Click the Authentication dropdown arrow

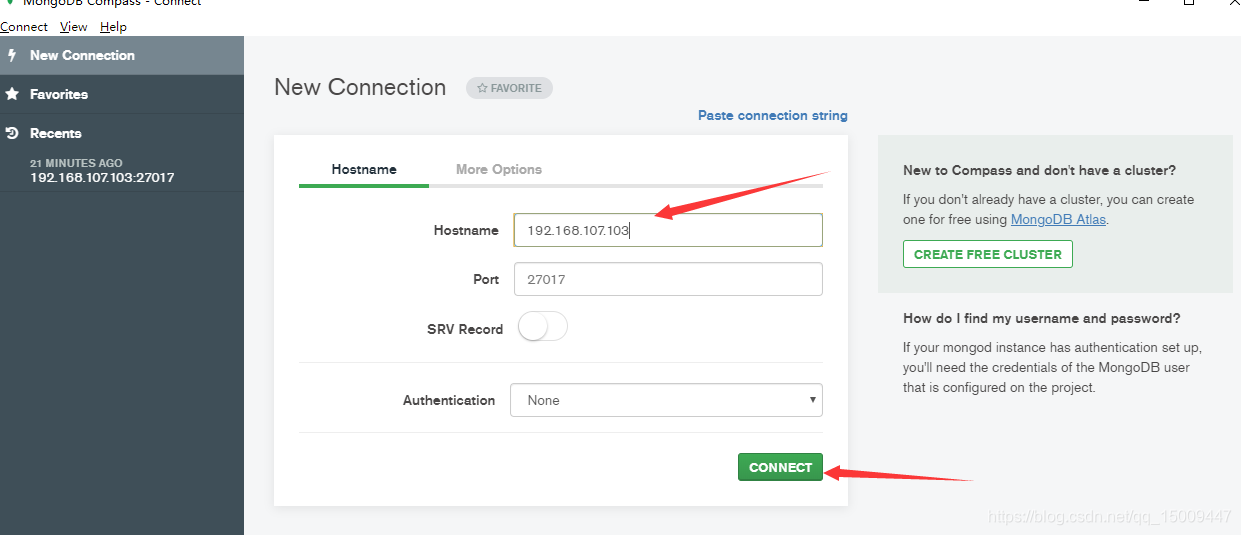[x=812, y=400]
